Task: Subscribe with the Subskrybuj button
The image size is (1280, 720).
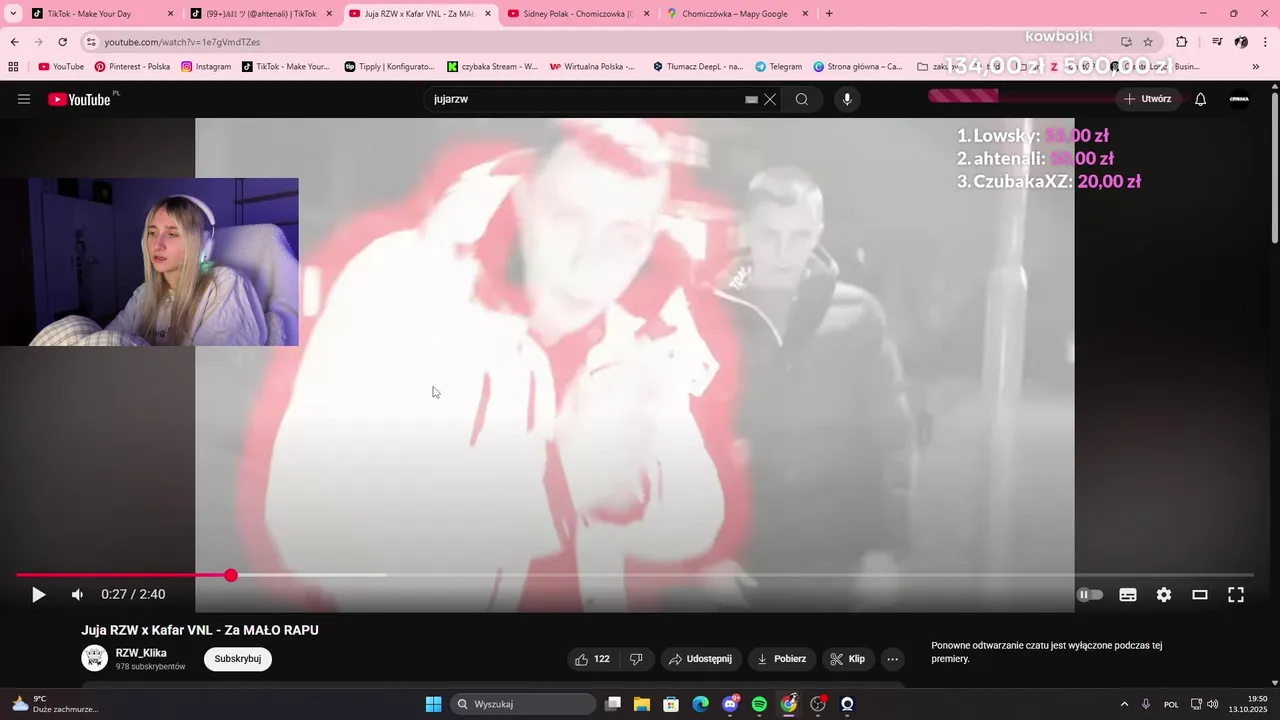Action: pyautogui.click(x=238, y=659)
